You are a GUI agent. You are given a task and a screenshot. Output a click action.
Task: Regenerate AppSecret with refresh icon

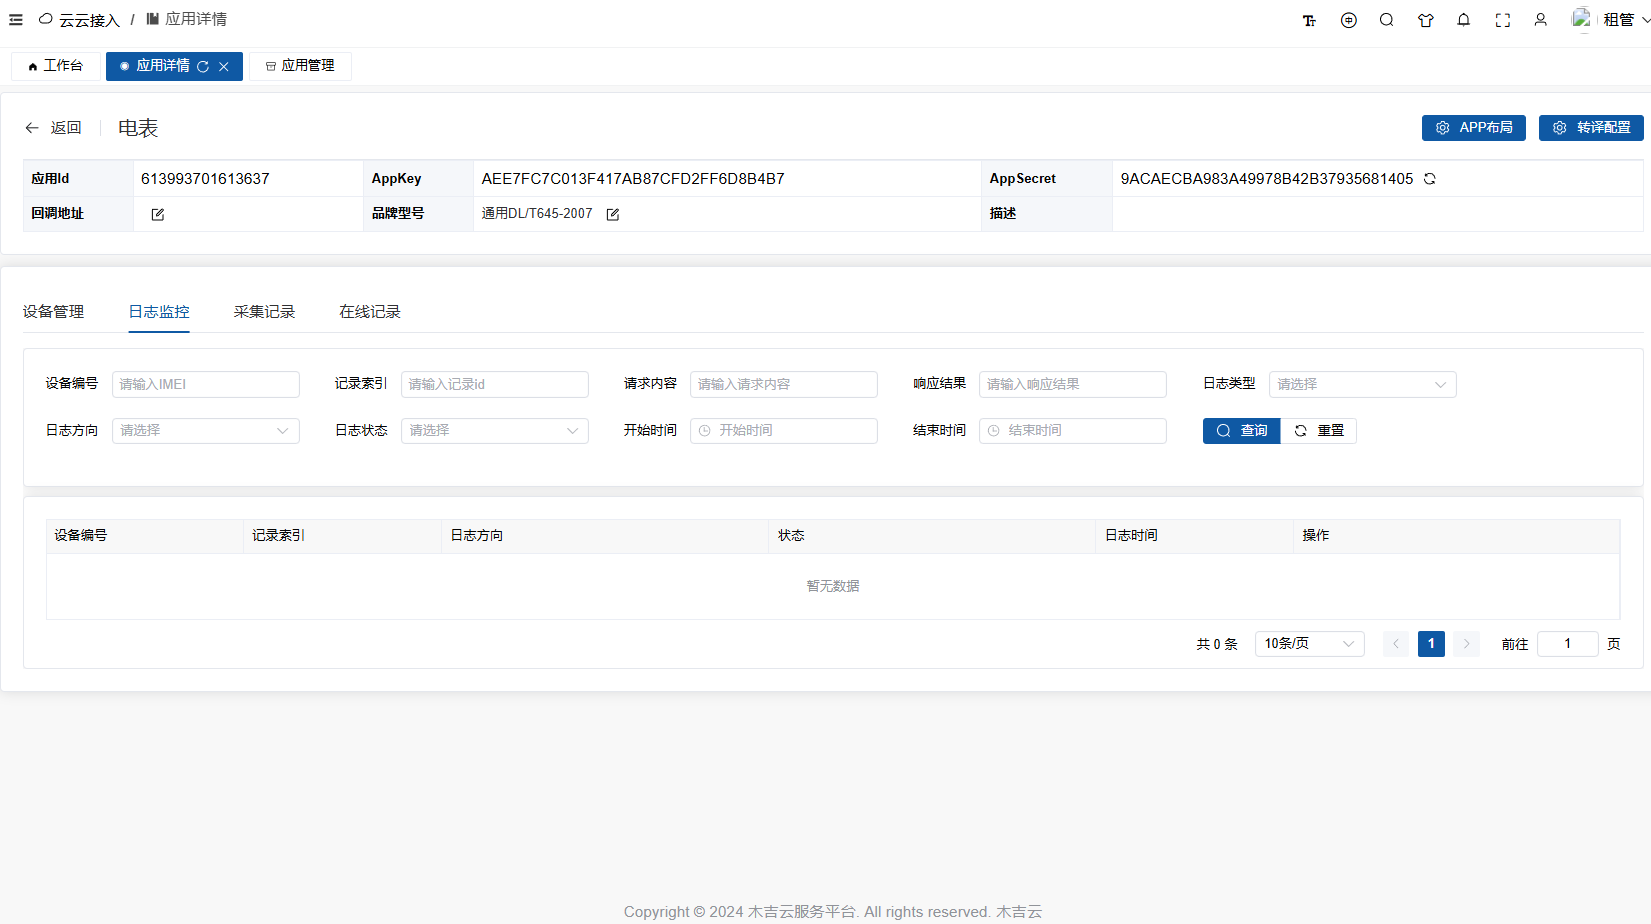pyautogui.click(x=1430, y=179)
